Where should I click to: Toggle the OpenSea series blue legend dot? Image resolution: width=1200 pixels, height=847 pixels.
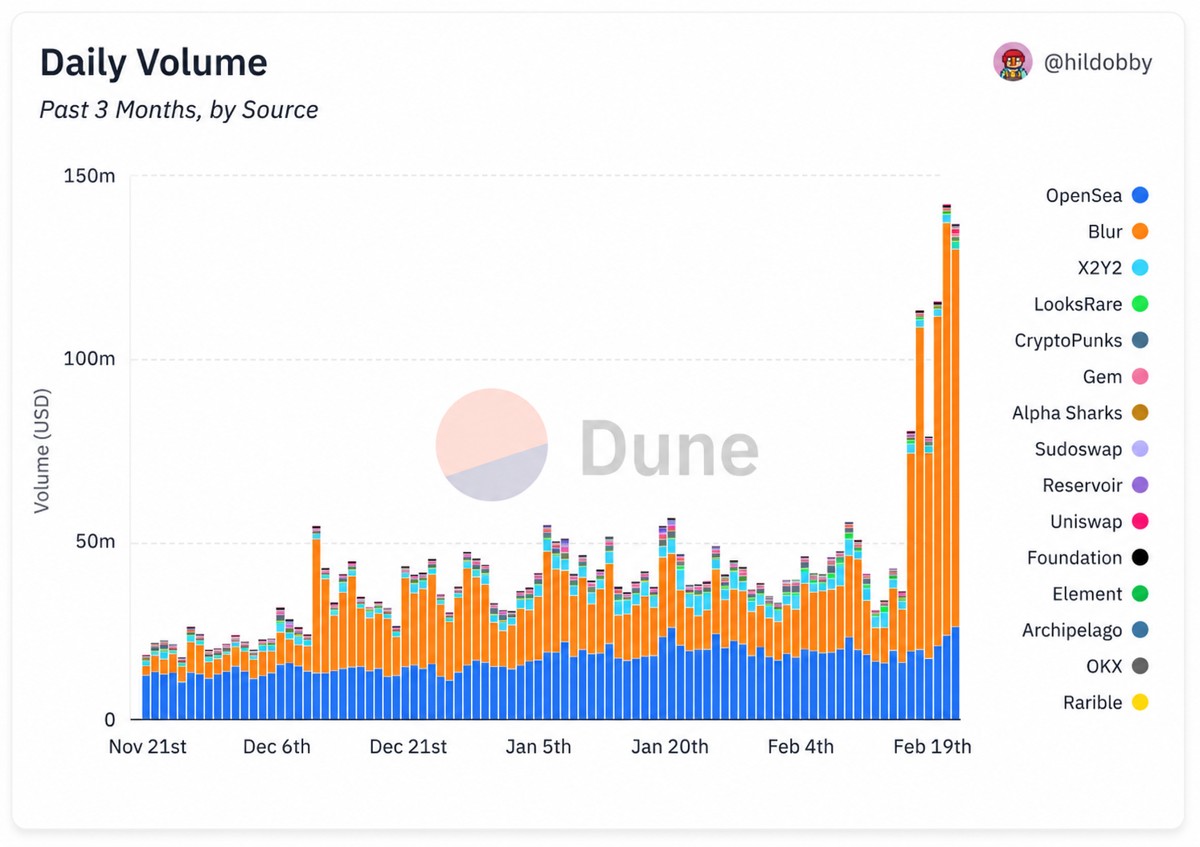1140,195
